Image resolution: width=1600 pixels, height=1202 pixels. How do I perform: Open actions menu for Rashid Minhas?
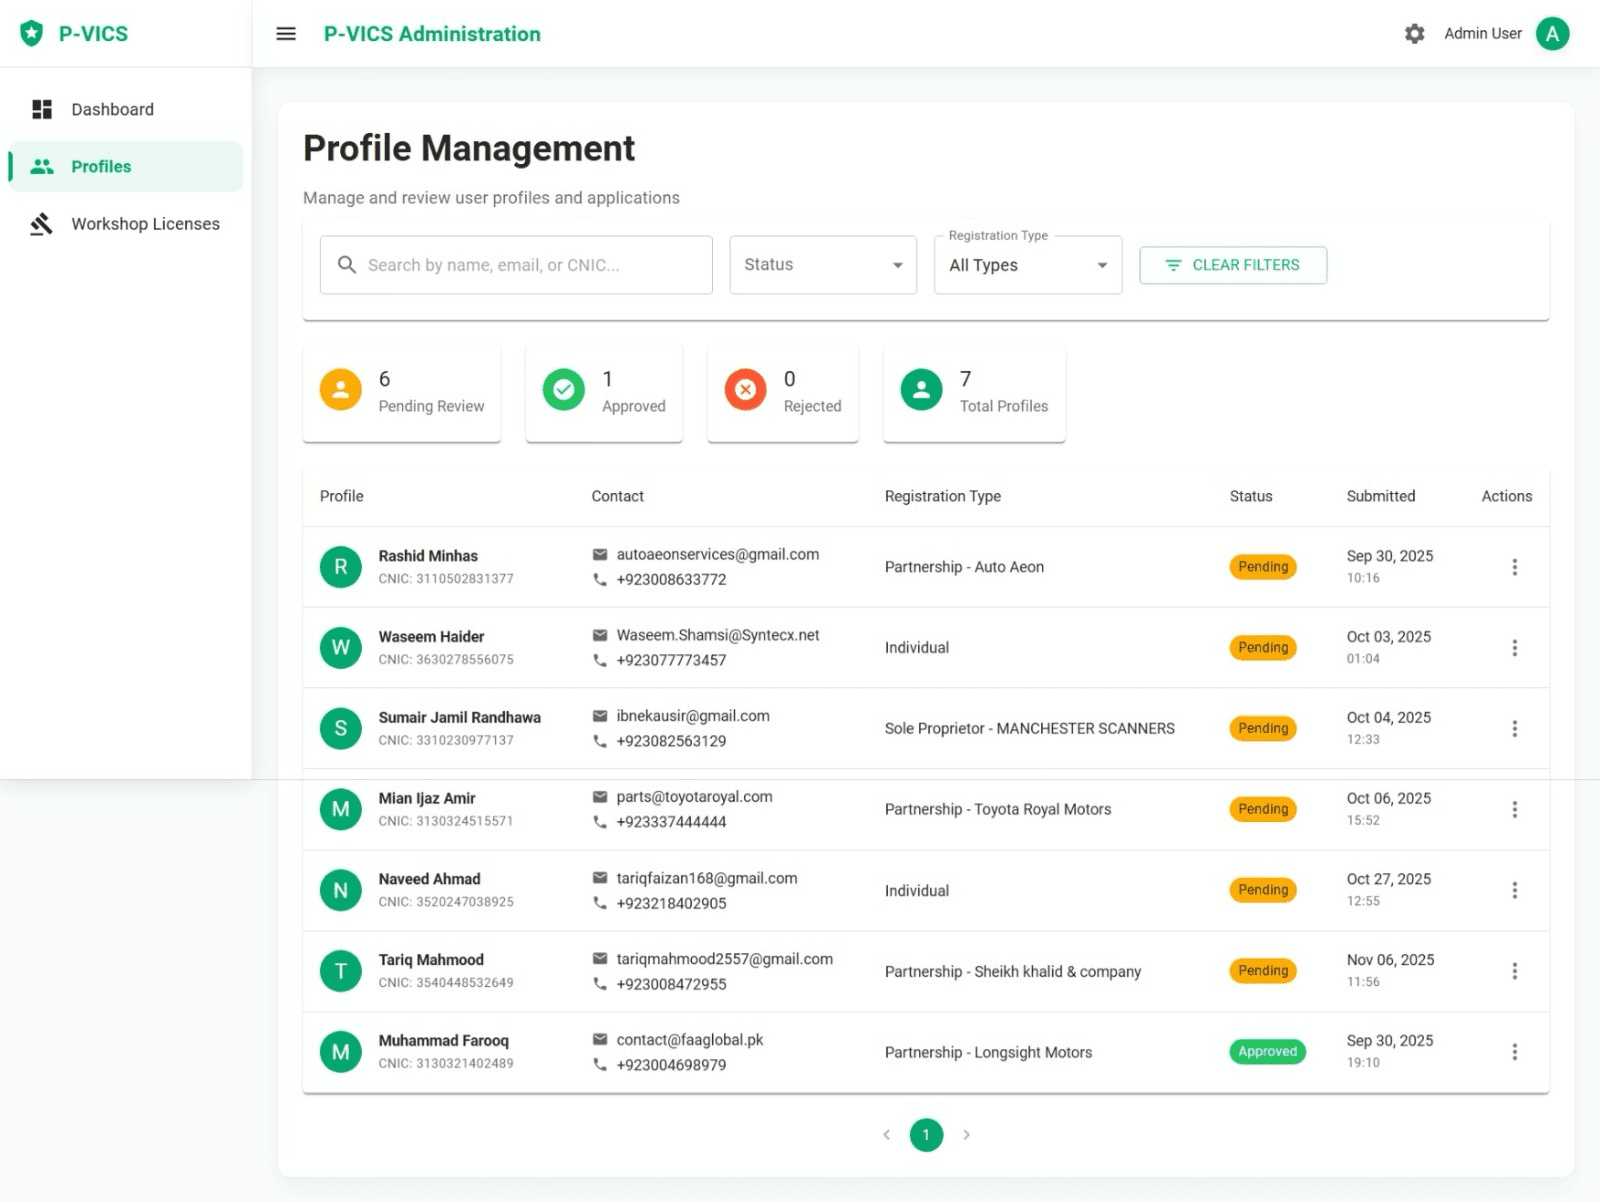(1515, 567)
